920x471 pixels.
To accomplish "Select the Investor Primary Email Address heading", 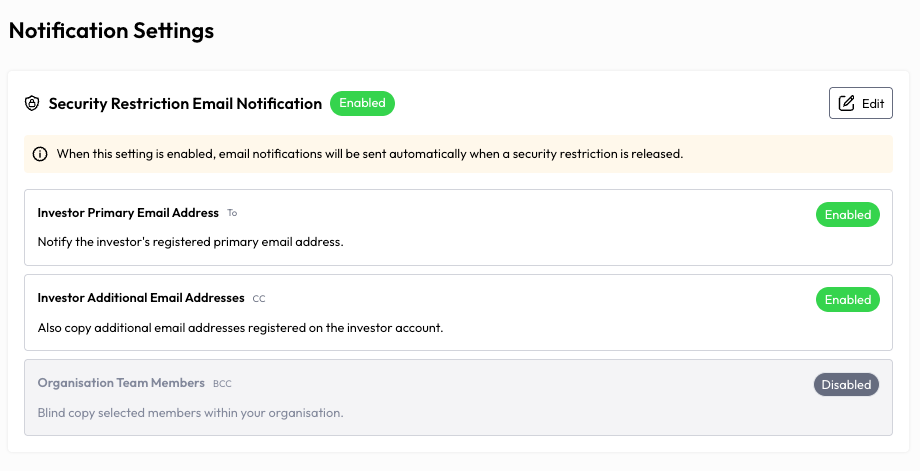I will (x=128, y=213).
